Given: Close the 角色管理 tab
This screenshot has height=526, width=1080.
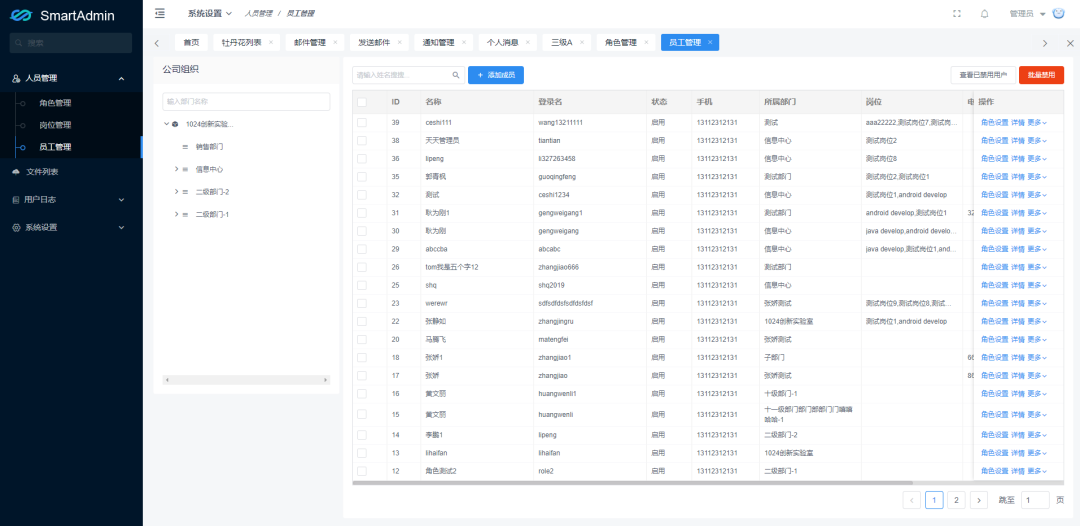Looking at the screenshot, I should [x=646, y=43].
